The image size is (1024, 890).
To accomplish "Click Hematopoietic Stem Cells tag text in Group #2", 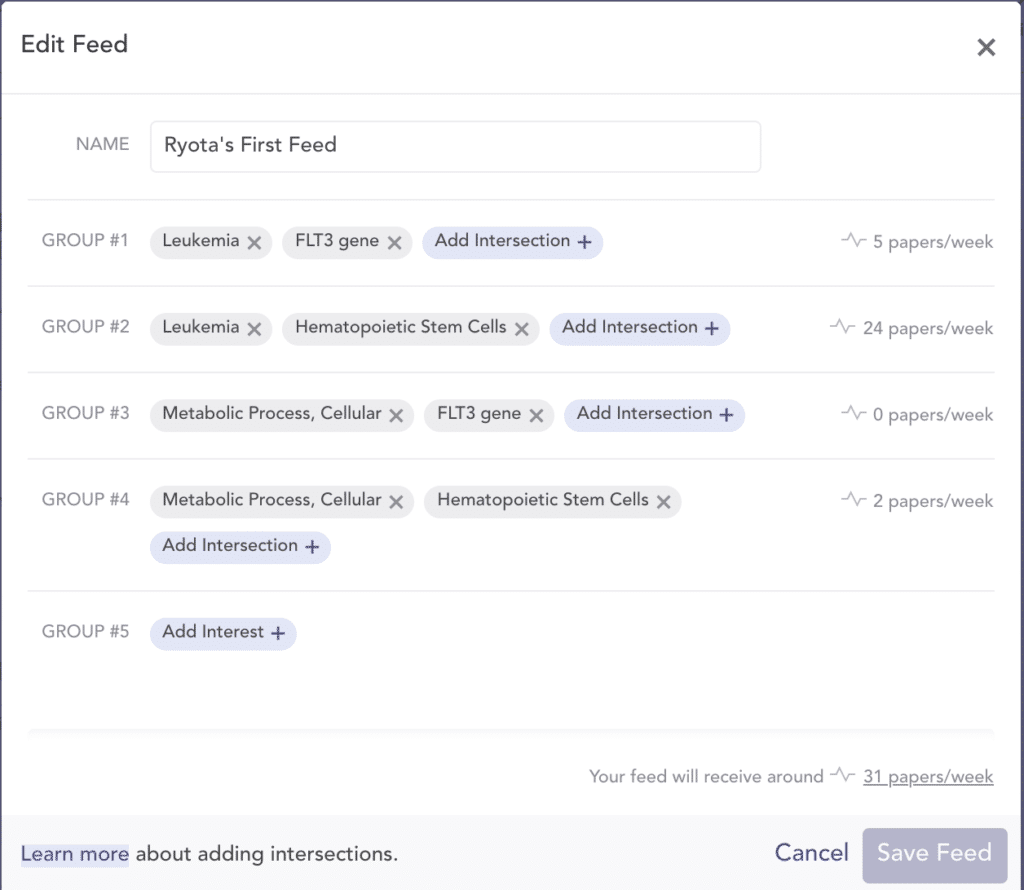I will point(400,327).
